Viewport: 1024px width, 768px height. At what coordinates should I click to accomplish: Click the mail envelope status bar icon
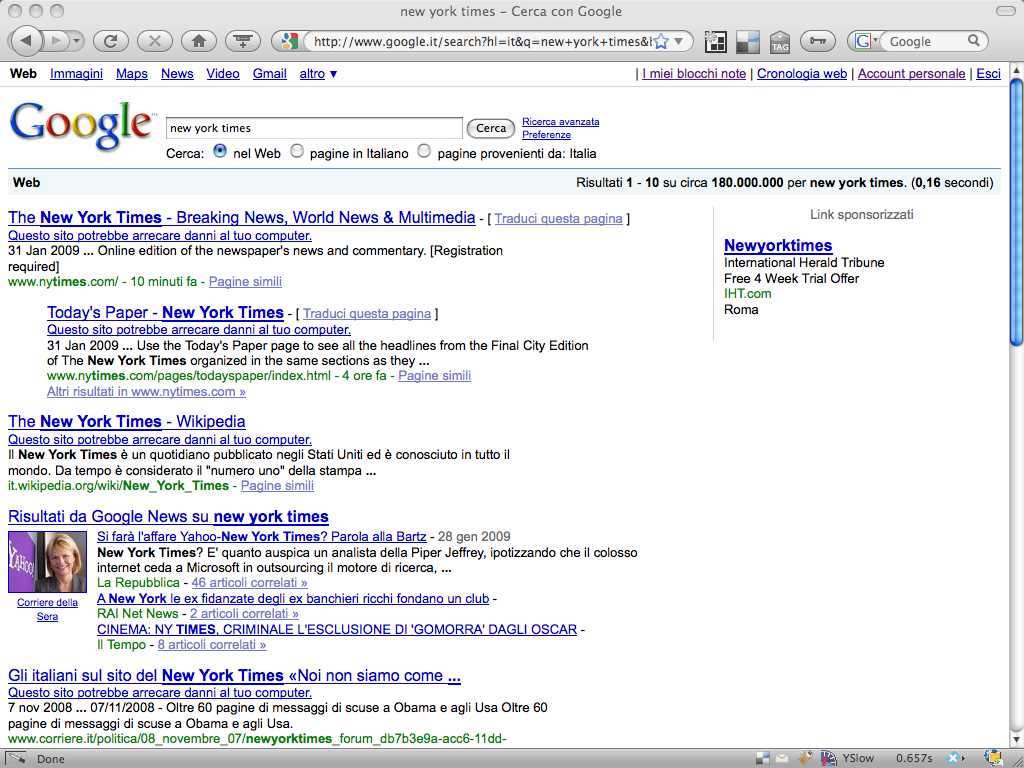pyautogui.click(x=782, y=758)
